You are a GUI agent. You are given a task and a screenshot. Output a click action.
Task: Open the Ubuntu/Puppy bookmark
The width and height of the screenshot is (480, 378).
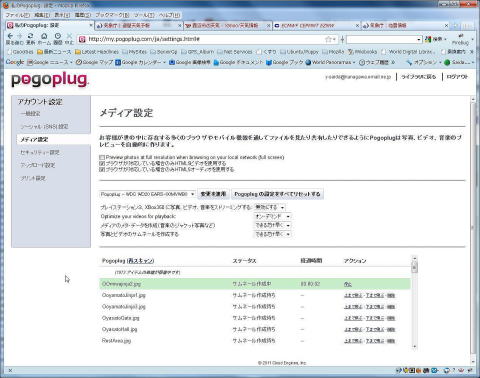(x=299, y=52)
